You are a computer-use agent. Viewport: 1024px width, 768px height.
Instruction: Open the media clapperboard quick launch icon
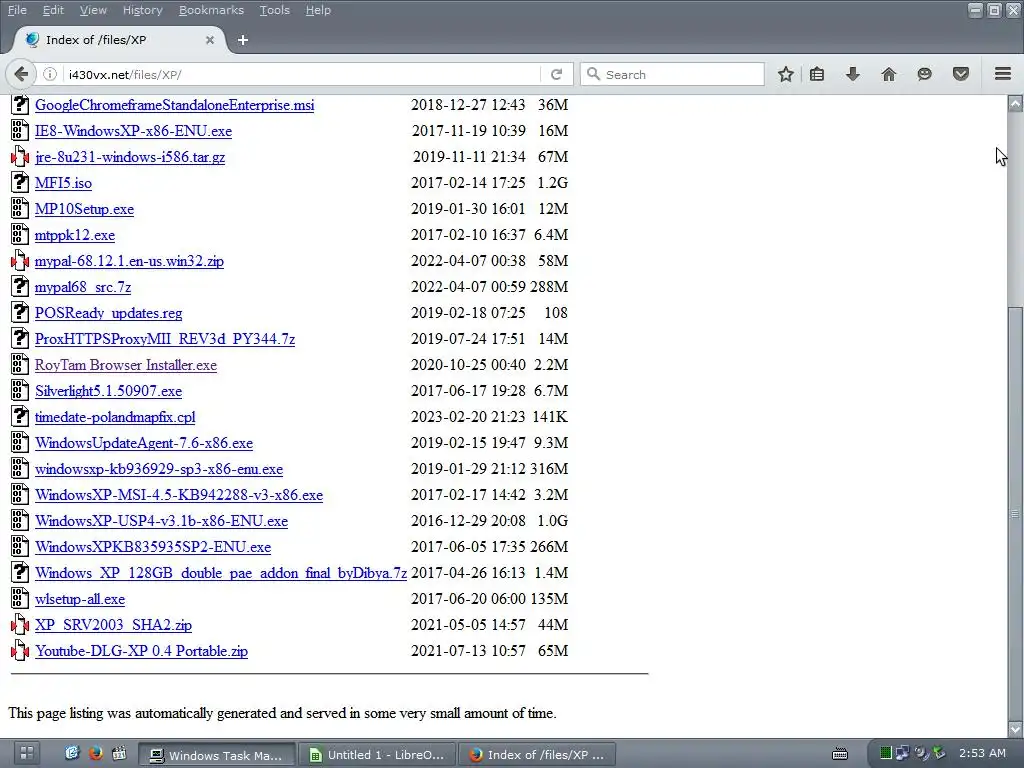(x=120, y=753)
